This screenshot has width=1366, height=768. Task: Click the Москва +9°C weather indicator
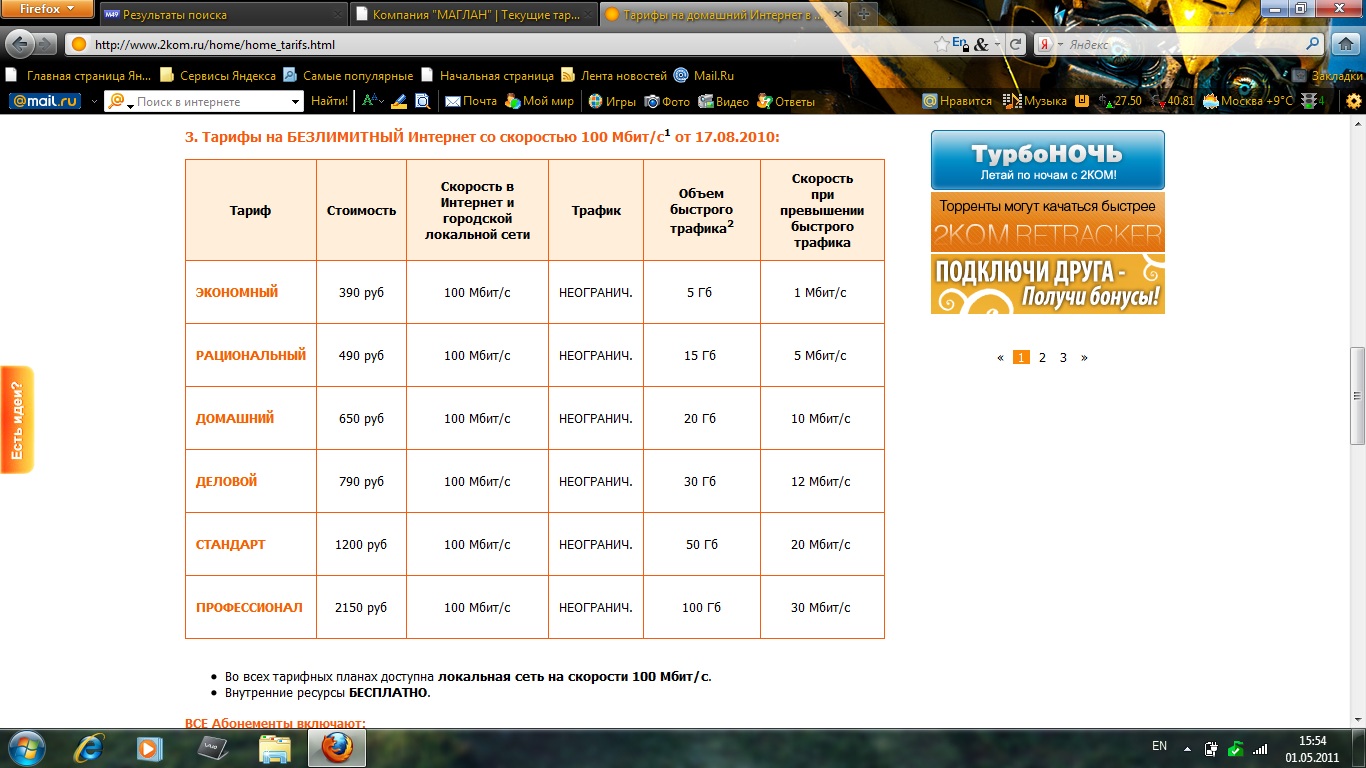click(1247, 101)
